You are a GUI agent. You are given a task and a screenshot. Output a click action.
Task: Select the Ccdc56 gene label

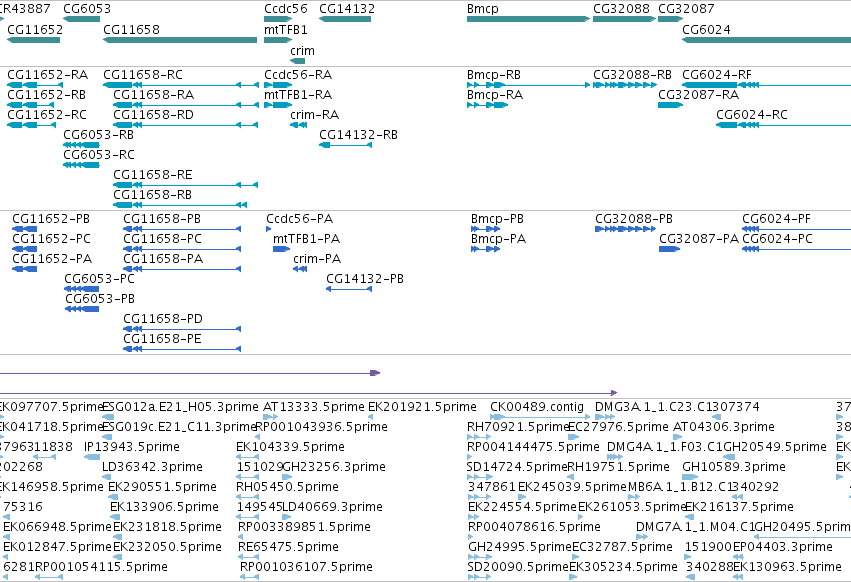pyautogui.click(x=285, y=9)
